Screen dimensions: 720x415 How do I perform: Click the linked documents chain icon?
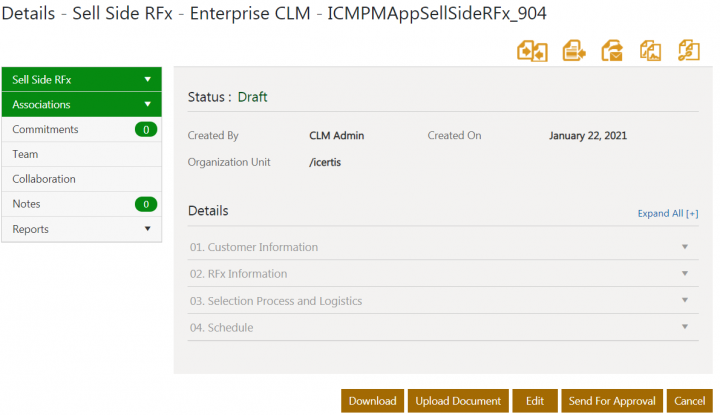coord(688,50)
